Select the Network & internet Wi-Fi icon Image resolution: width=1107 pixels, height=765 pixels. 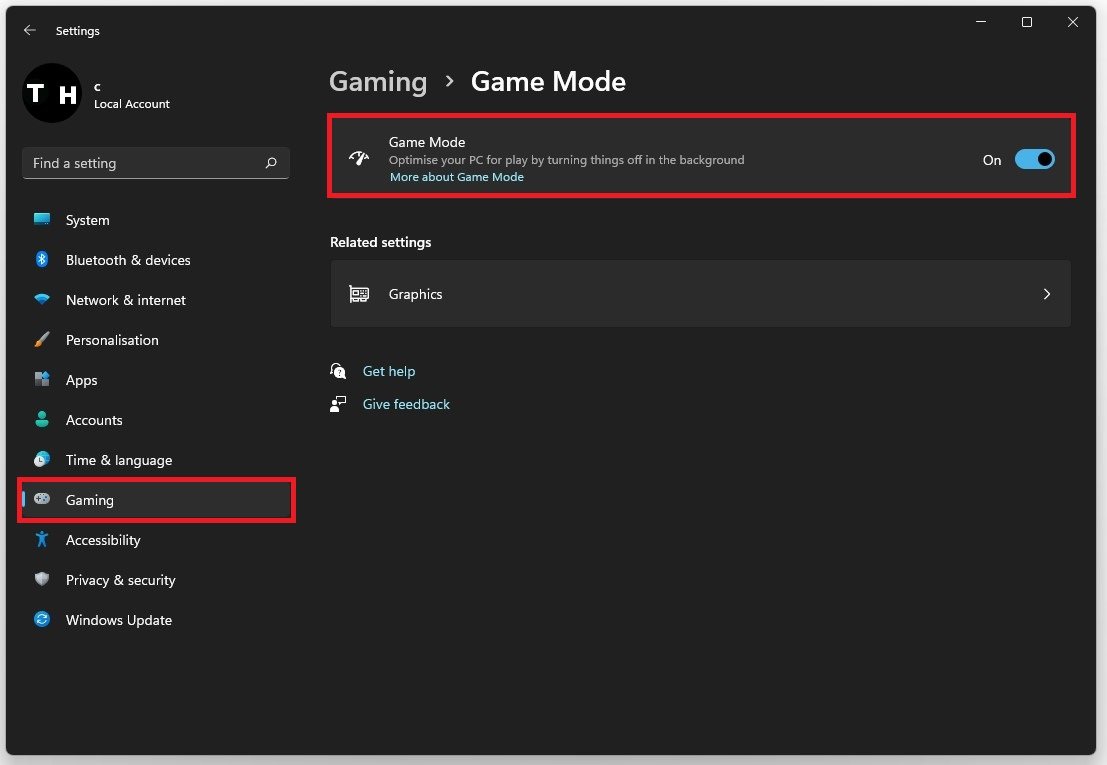[x=42, y=300]
